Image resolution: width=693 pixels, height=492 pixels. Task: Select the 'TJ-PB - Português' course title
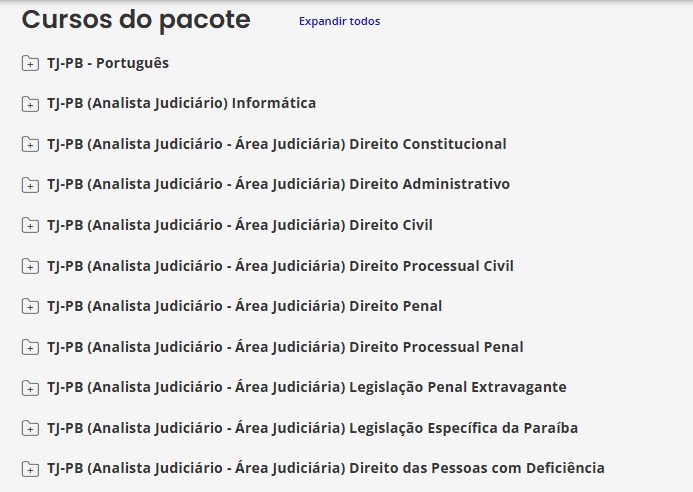pos(108,63)
